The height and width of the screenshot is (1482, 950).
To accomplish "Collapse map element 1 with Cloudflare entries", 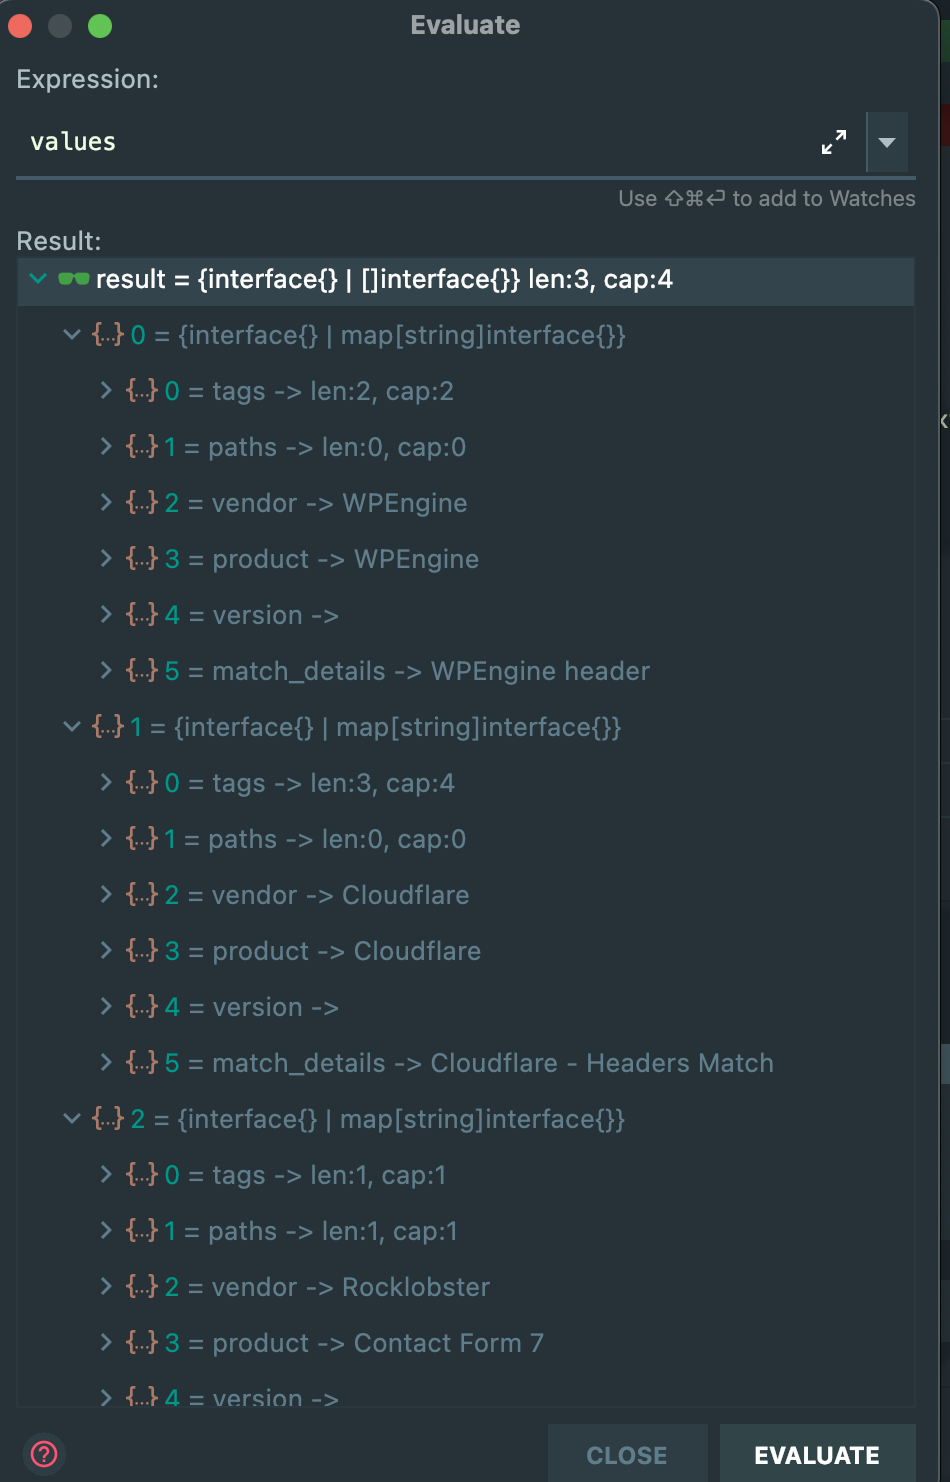I will (71, 727).
